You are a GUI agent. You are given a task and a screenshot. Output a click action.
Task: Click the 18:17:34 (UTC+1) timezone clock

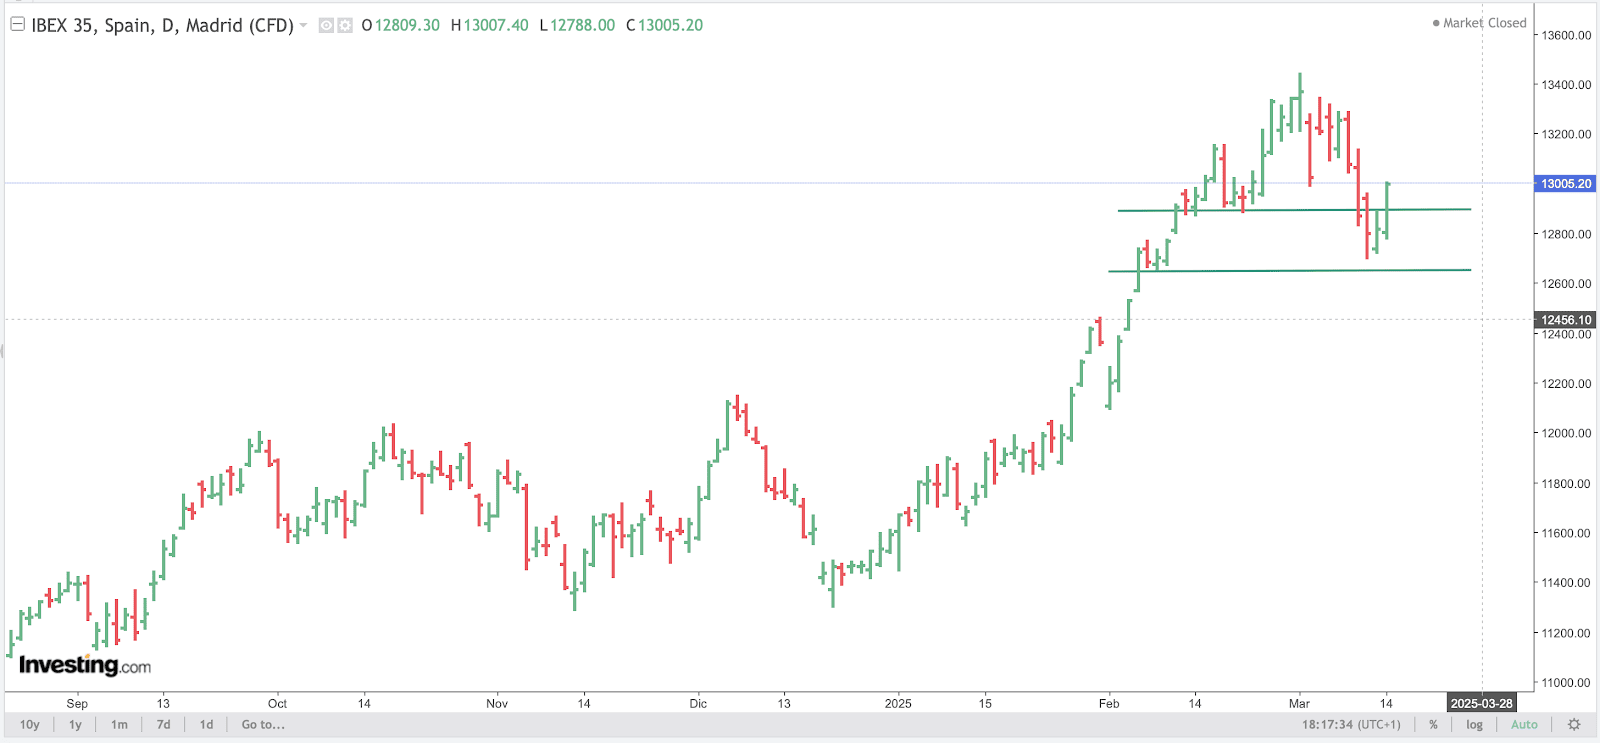(1351, 725)
